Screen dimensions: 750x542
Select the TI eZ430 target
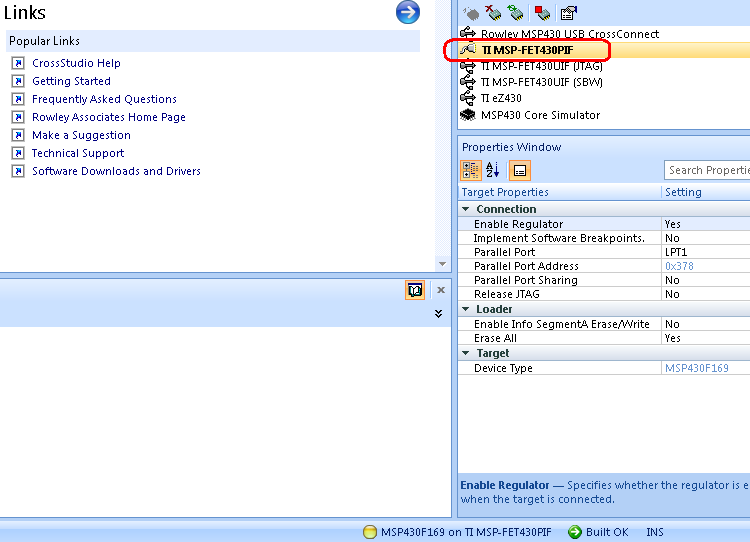501,98
